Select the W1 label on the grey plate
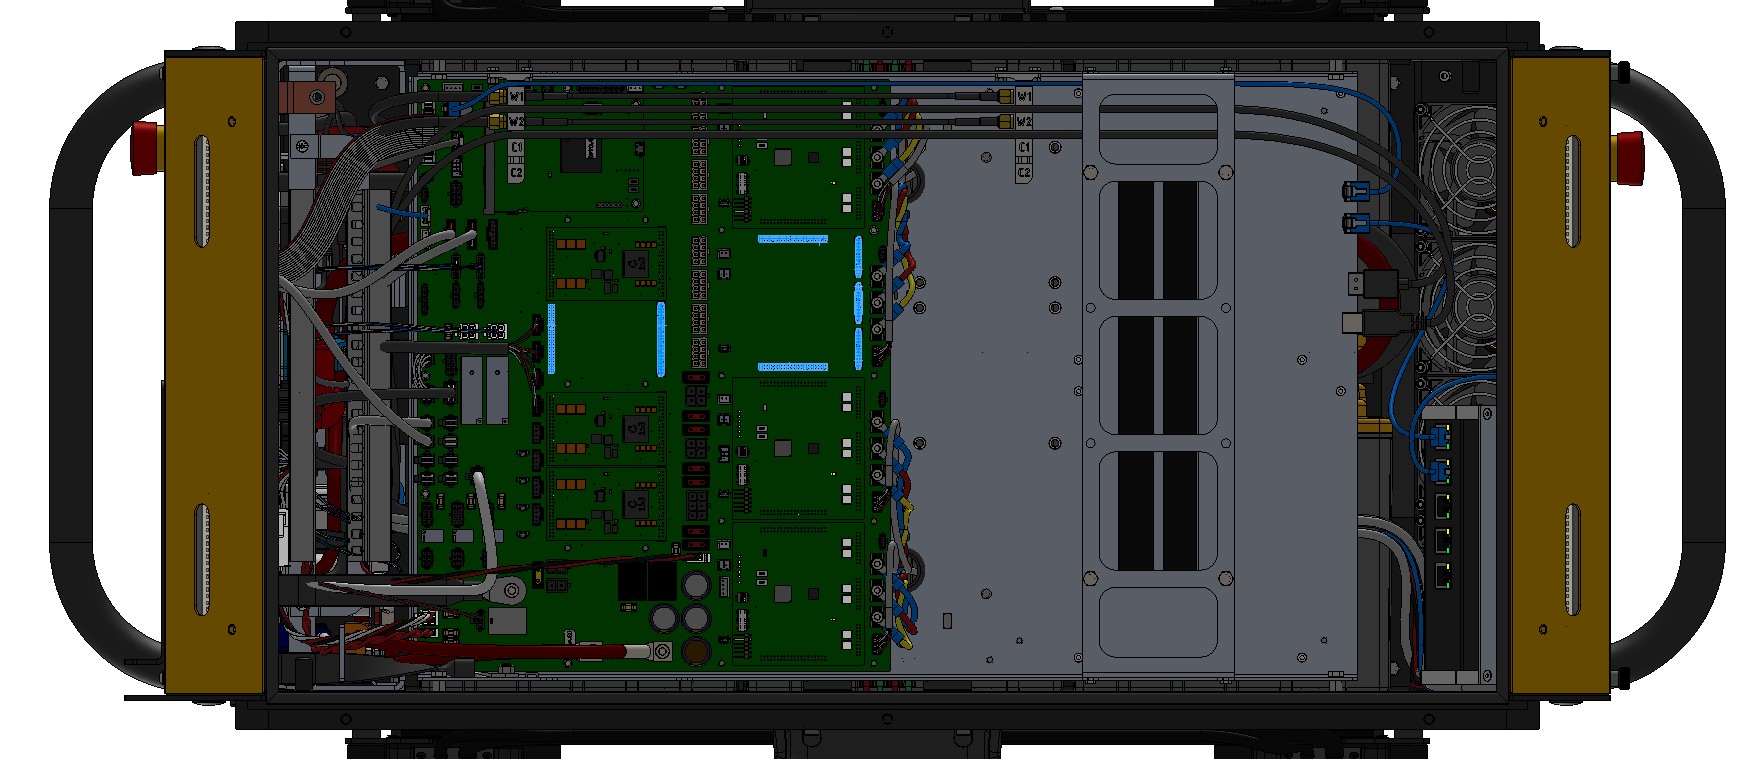 (1024, 97)
